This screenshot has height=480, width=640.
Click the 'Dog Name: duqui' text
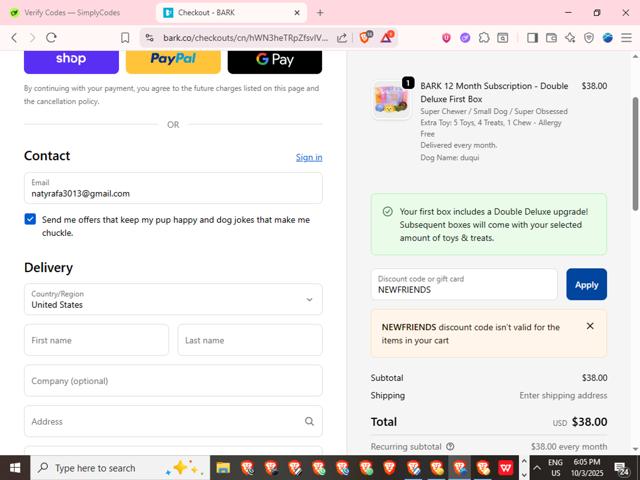pos(450,158)
